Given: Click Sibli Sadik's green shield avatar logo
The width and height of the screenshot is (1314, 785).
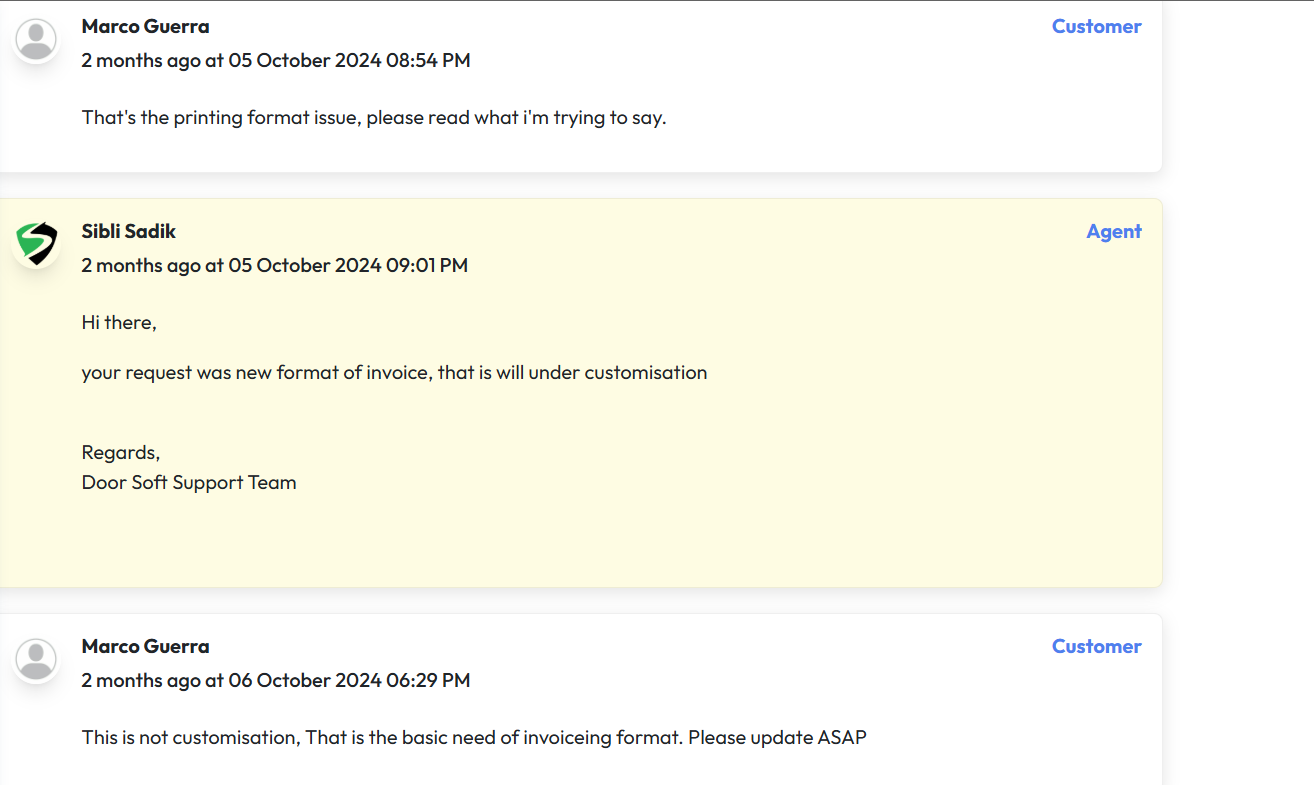Looking at the screenshot, I should click(x=37, y=245).
